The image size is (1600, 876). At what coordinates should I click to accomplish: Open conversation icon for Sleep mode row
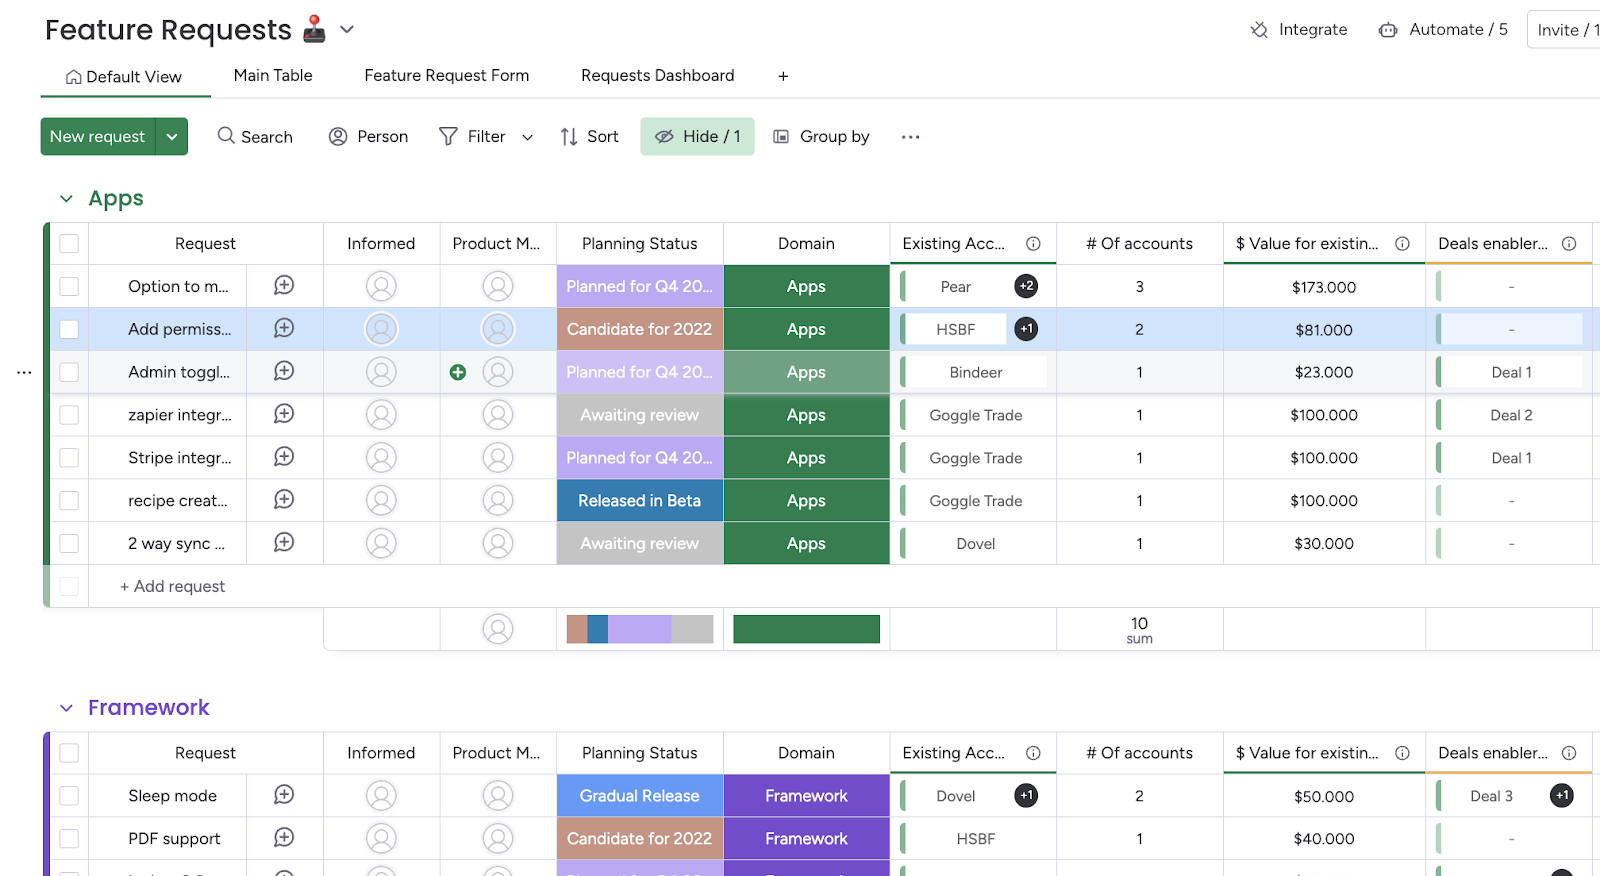tap(284, 795)
